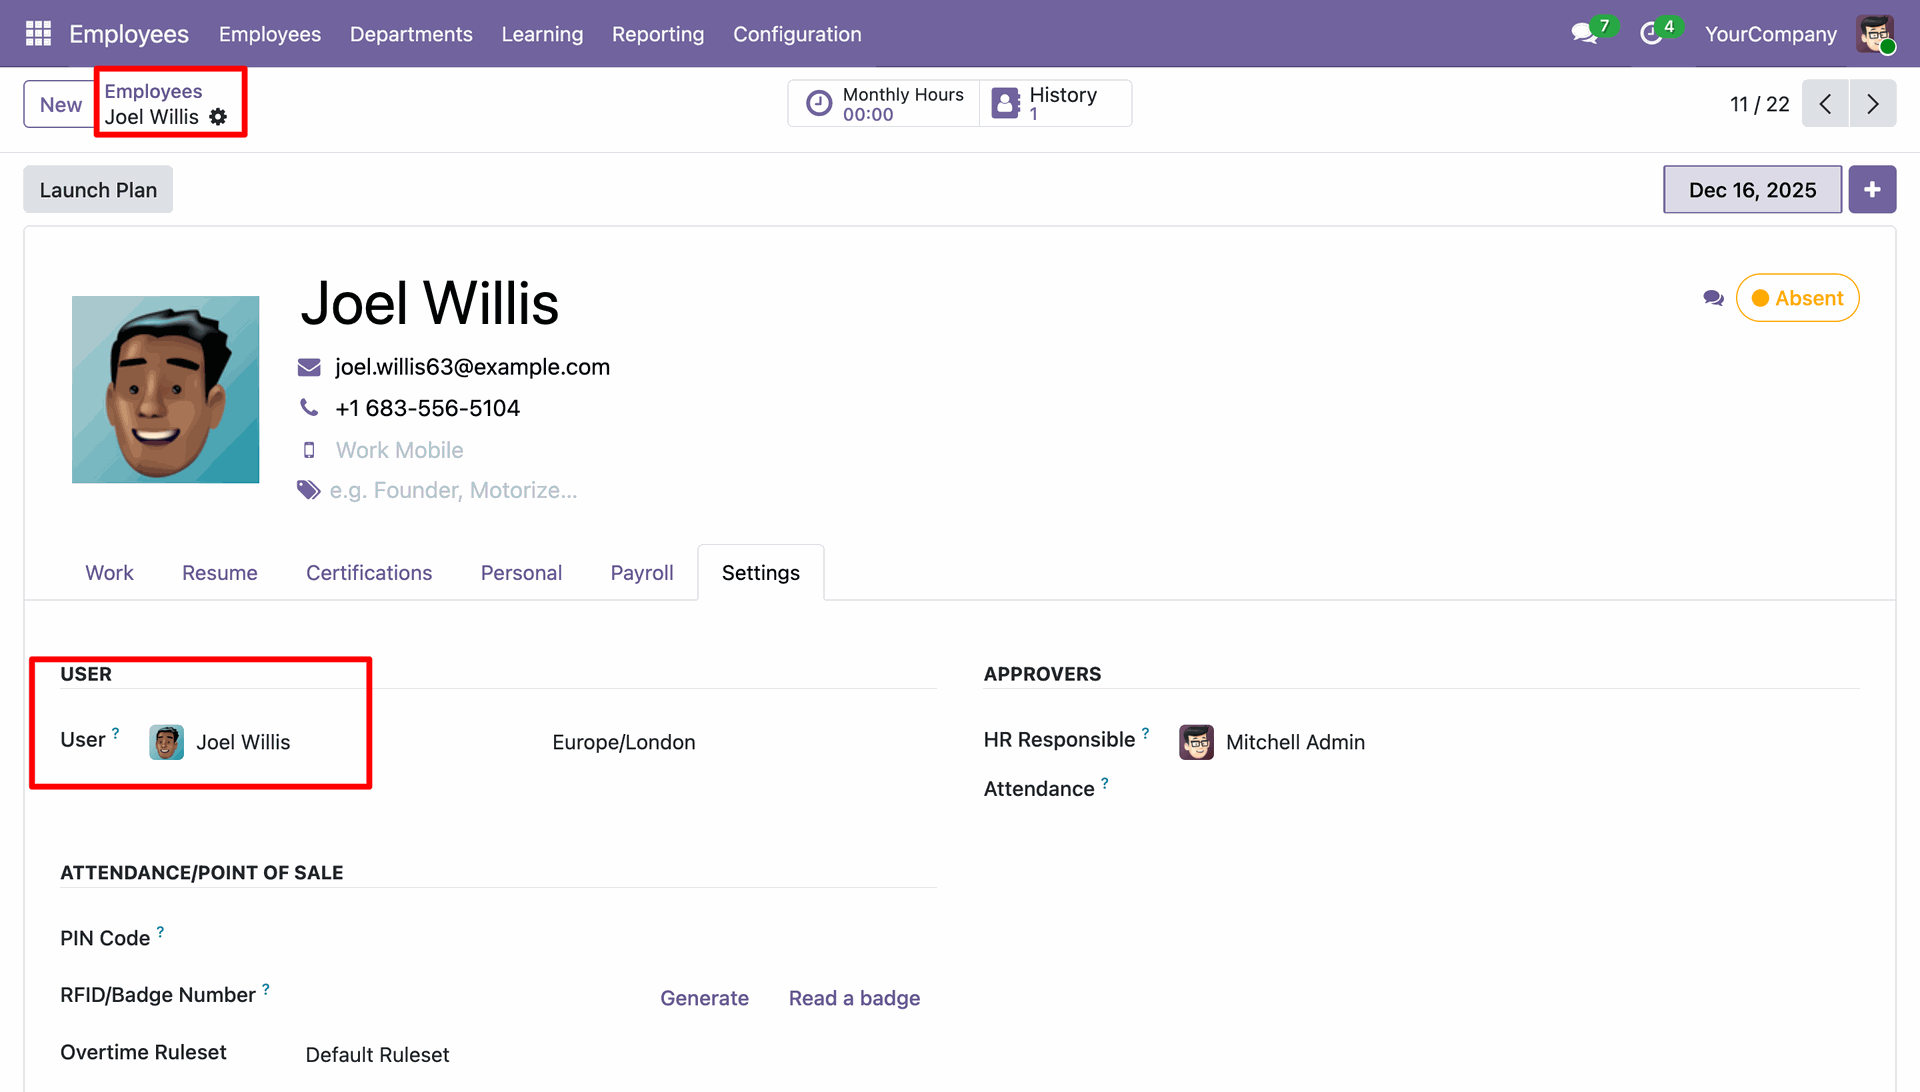Click the Work Mobile input field
1920x1092 pixels.
click(x=400, y=450)
